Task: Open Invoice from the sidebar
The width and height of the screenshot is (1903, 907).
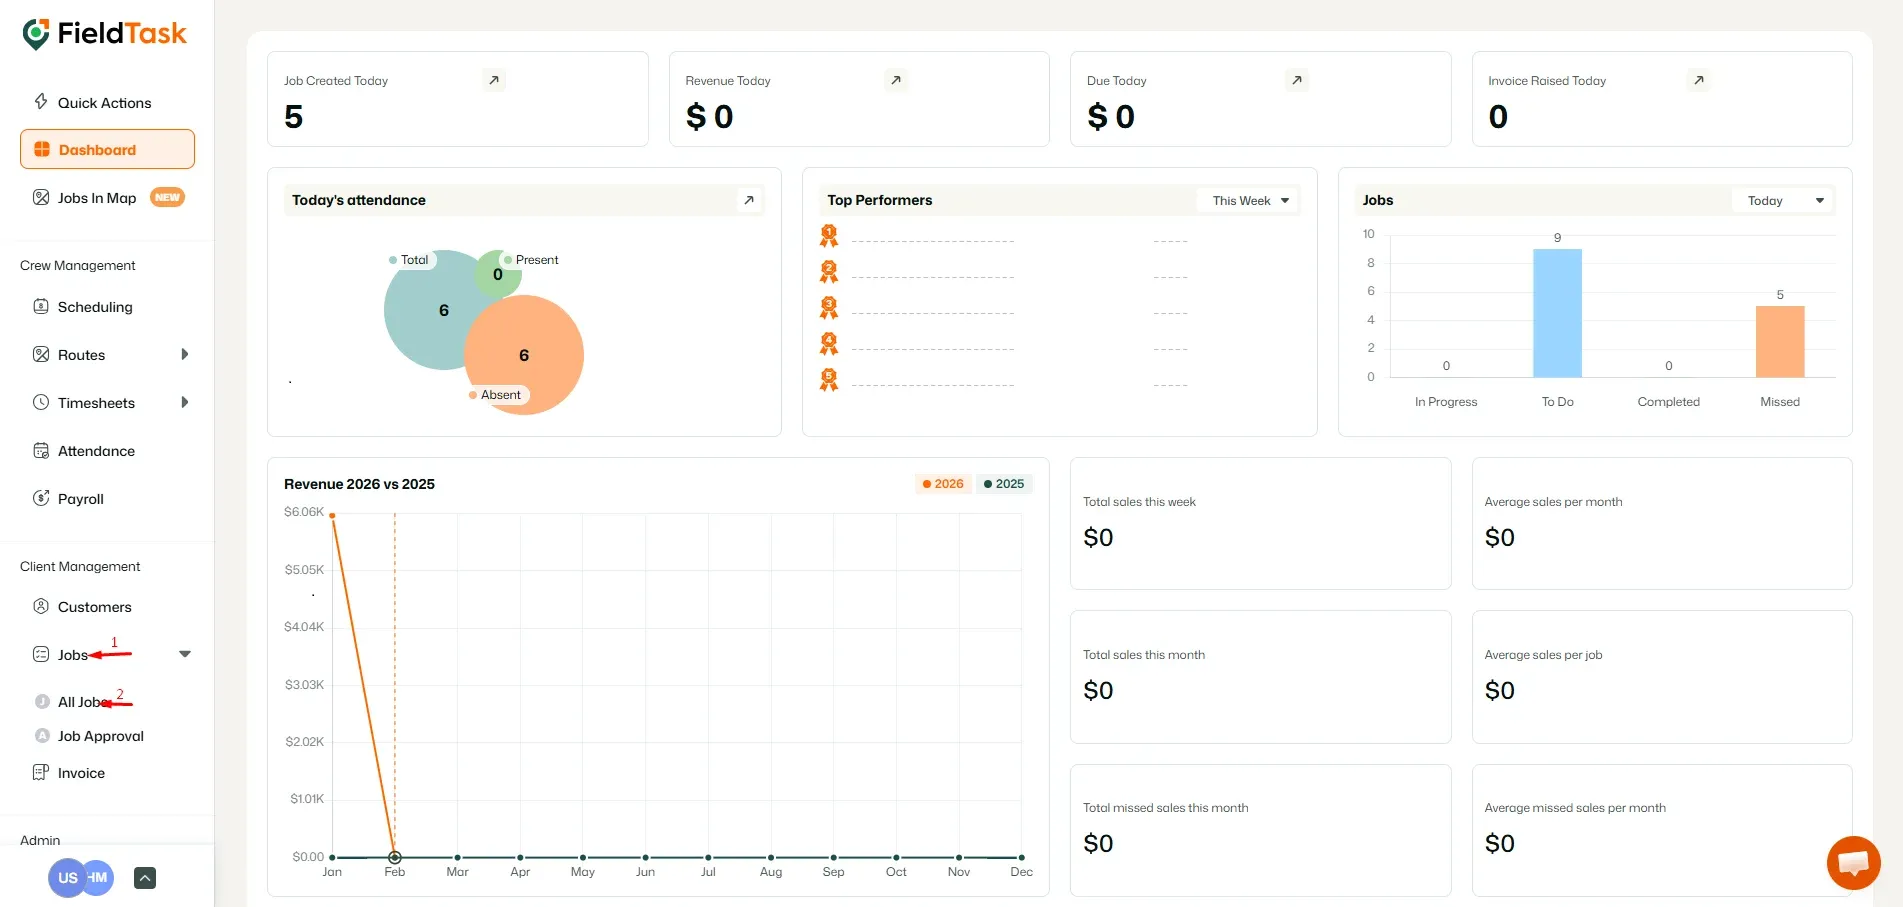Action: tap(80, 772)
